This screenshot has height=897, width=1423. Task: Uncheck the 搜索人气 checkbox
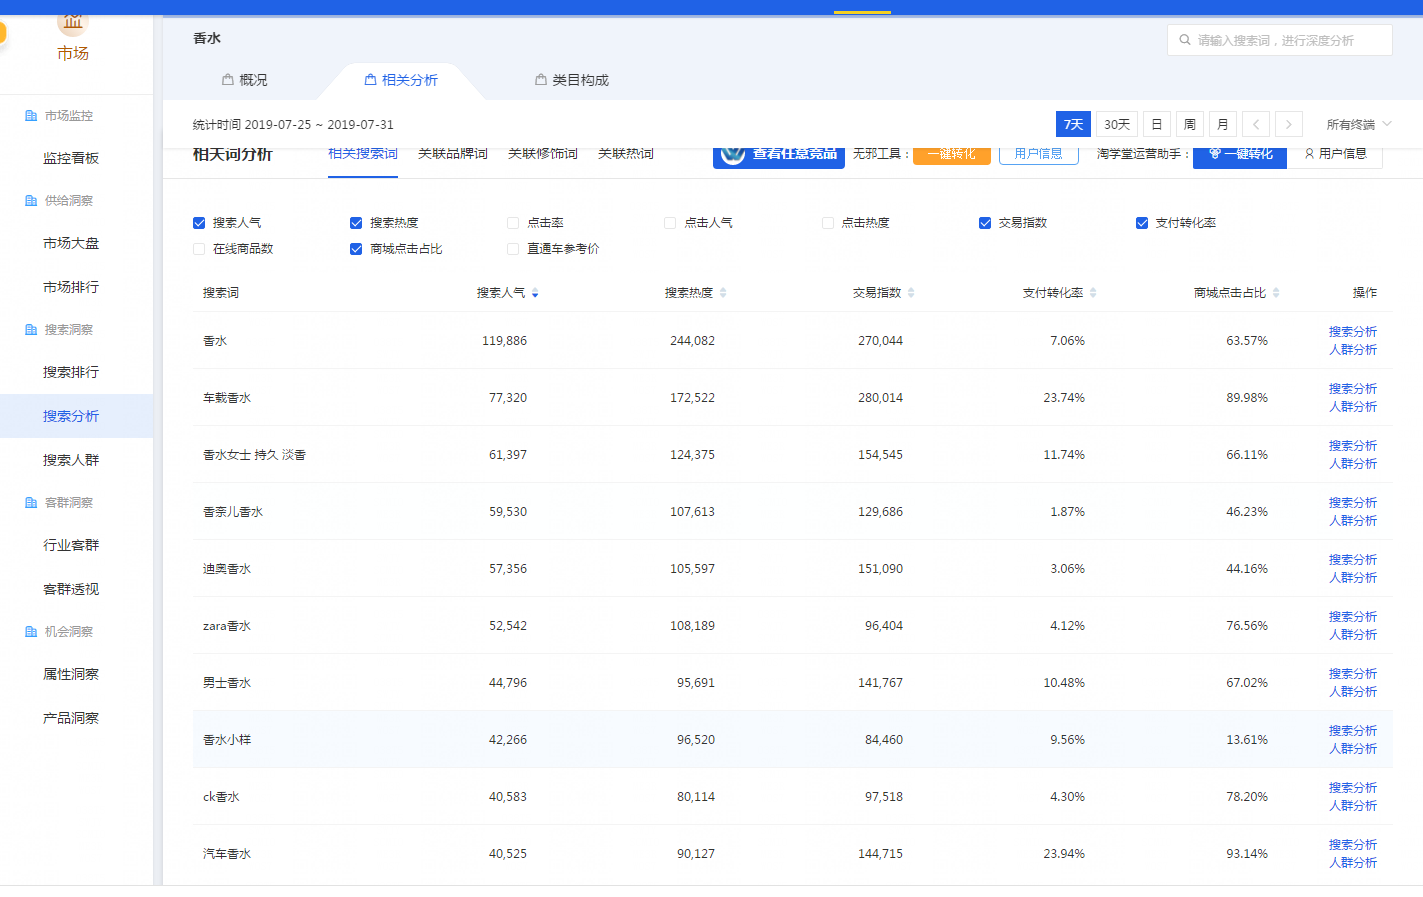coord(199,223)
